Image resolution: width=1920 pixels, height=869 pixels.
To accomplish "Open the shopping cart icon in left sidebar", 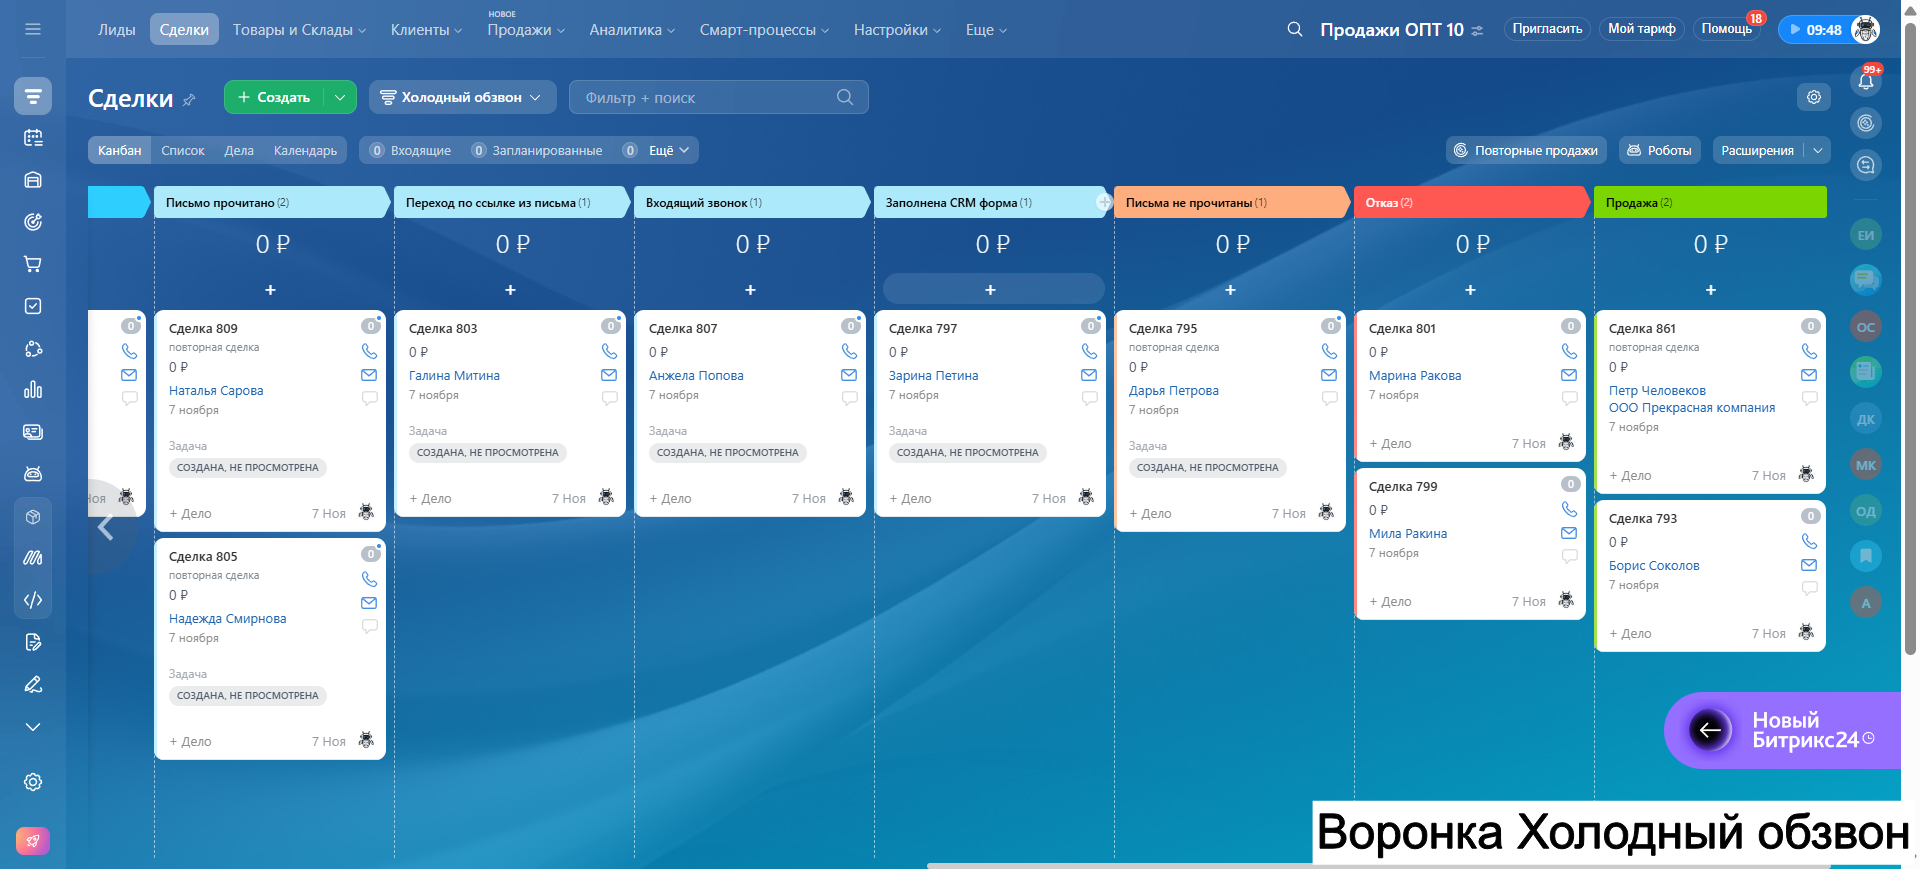I will coord(33,264).
